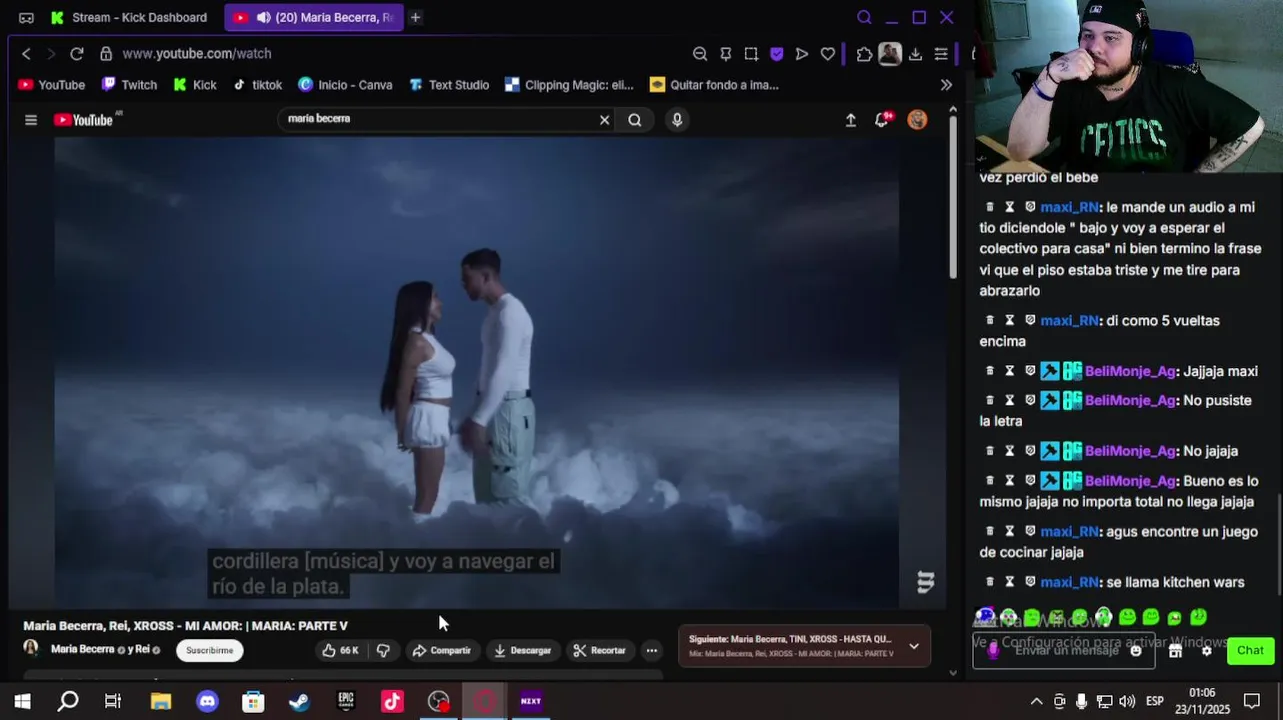Run the YouTube search magnifier button
Screen dimensions: 1283x720
(635, 120)
